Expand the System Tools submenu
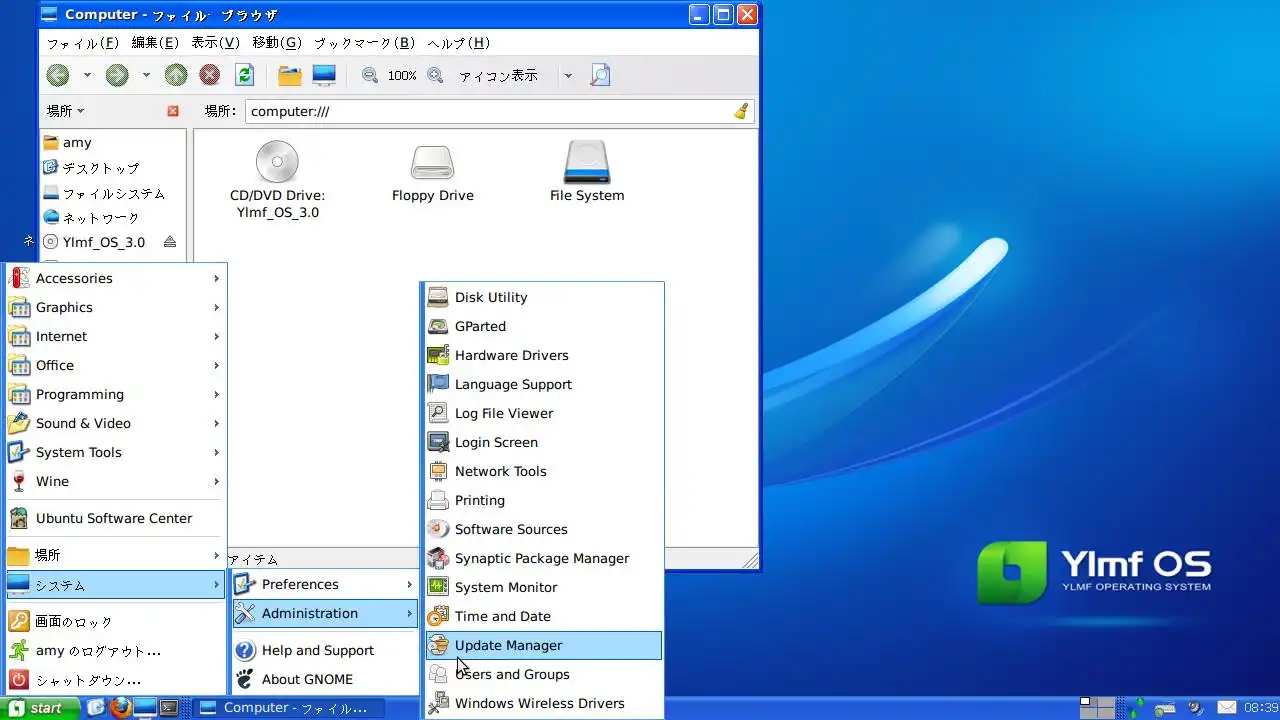 [x=115, y=452]
